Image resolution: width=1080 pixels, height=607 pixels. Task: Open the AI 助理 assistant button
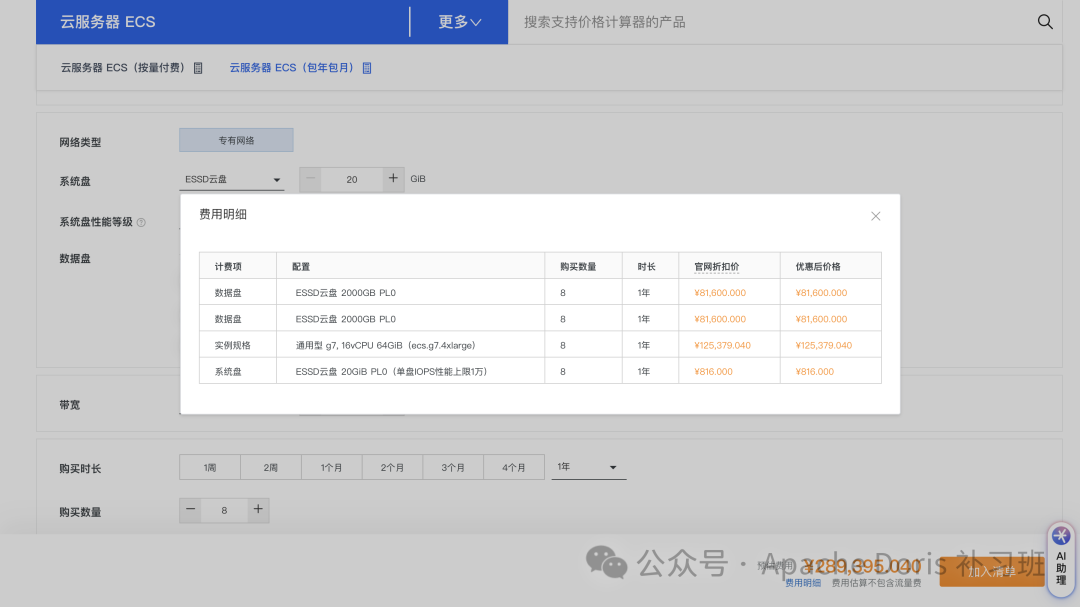tap(1061, 559)
